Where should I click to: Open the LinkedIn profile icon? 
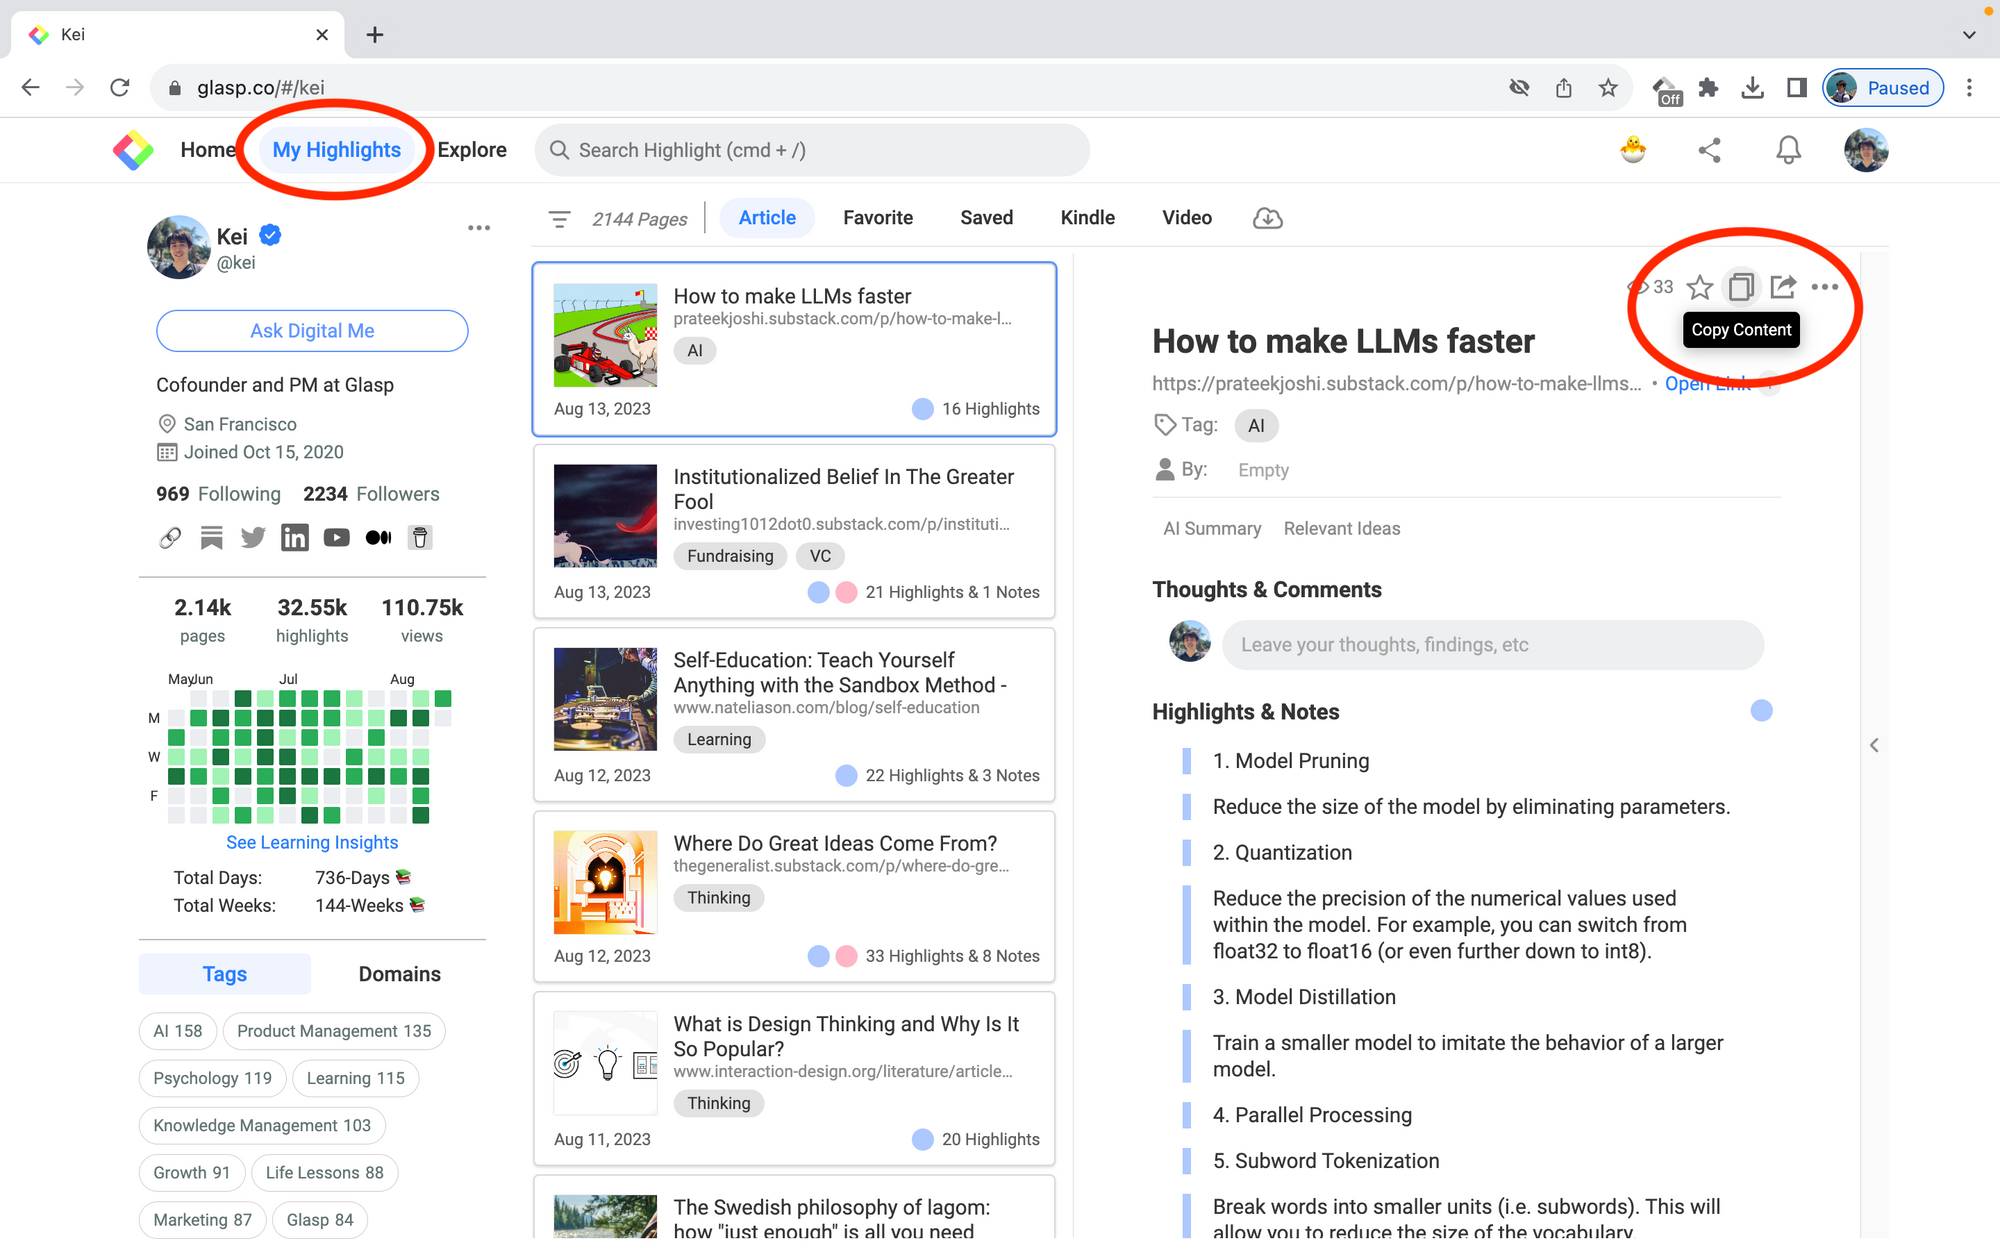pos(295,538)
